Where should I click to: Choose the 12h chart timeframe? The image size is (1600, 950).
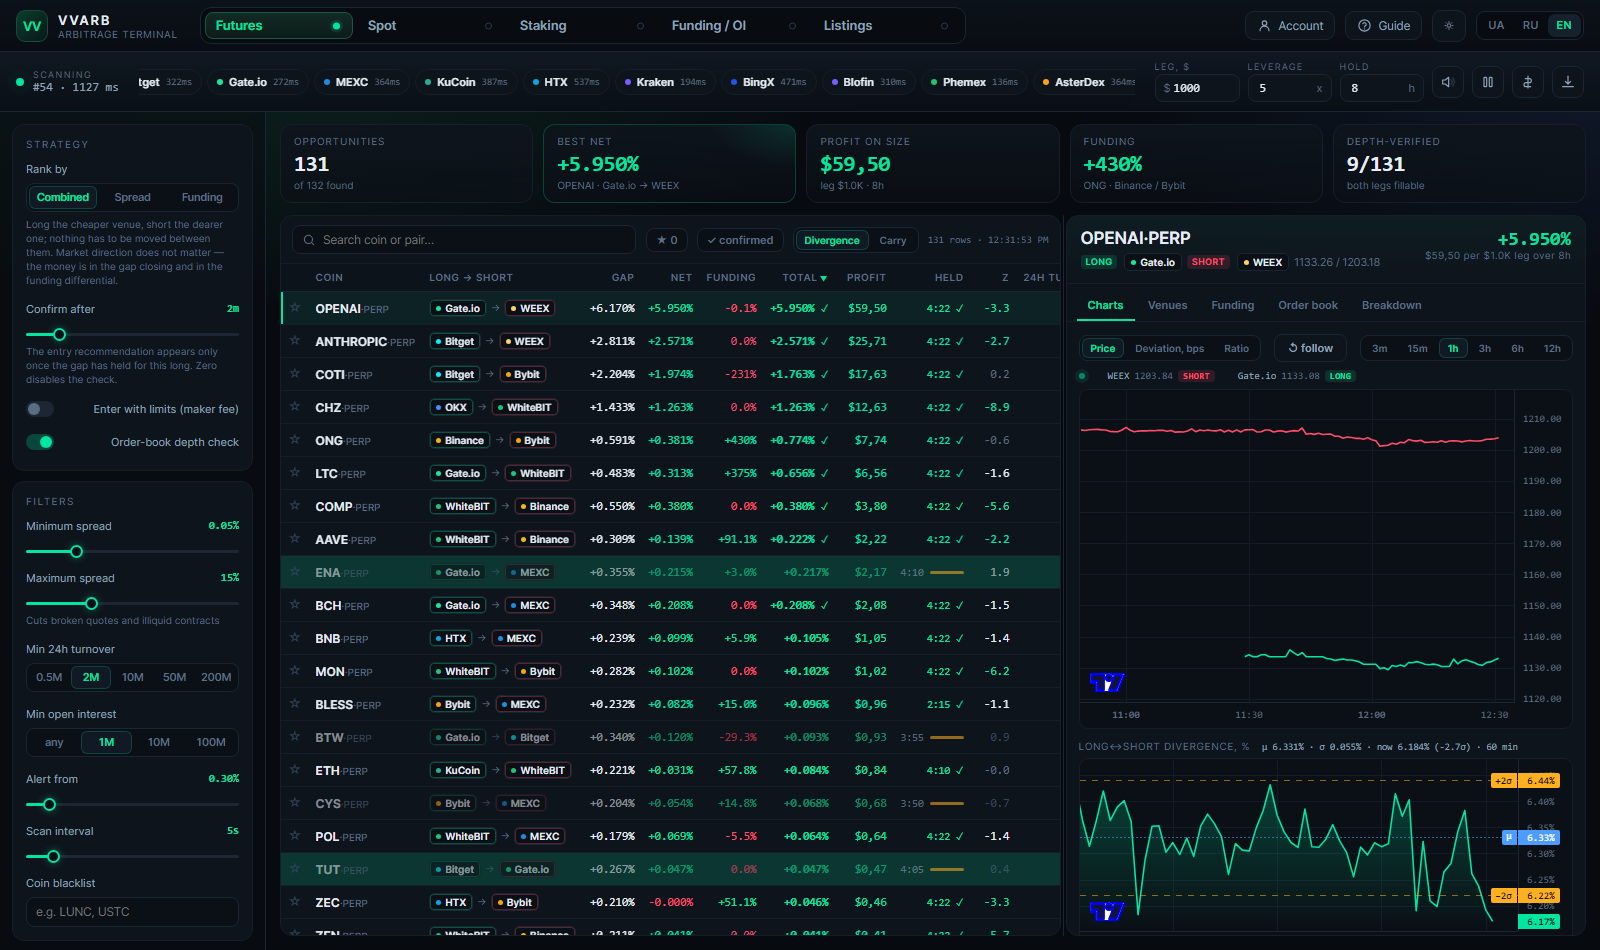(1552, 349)
